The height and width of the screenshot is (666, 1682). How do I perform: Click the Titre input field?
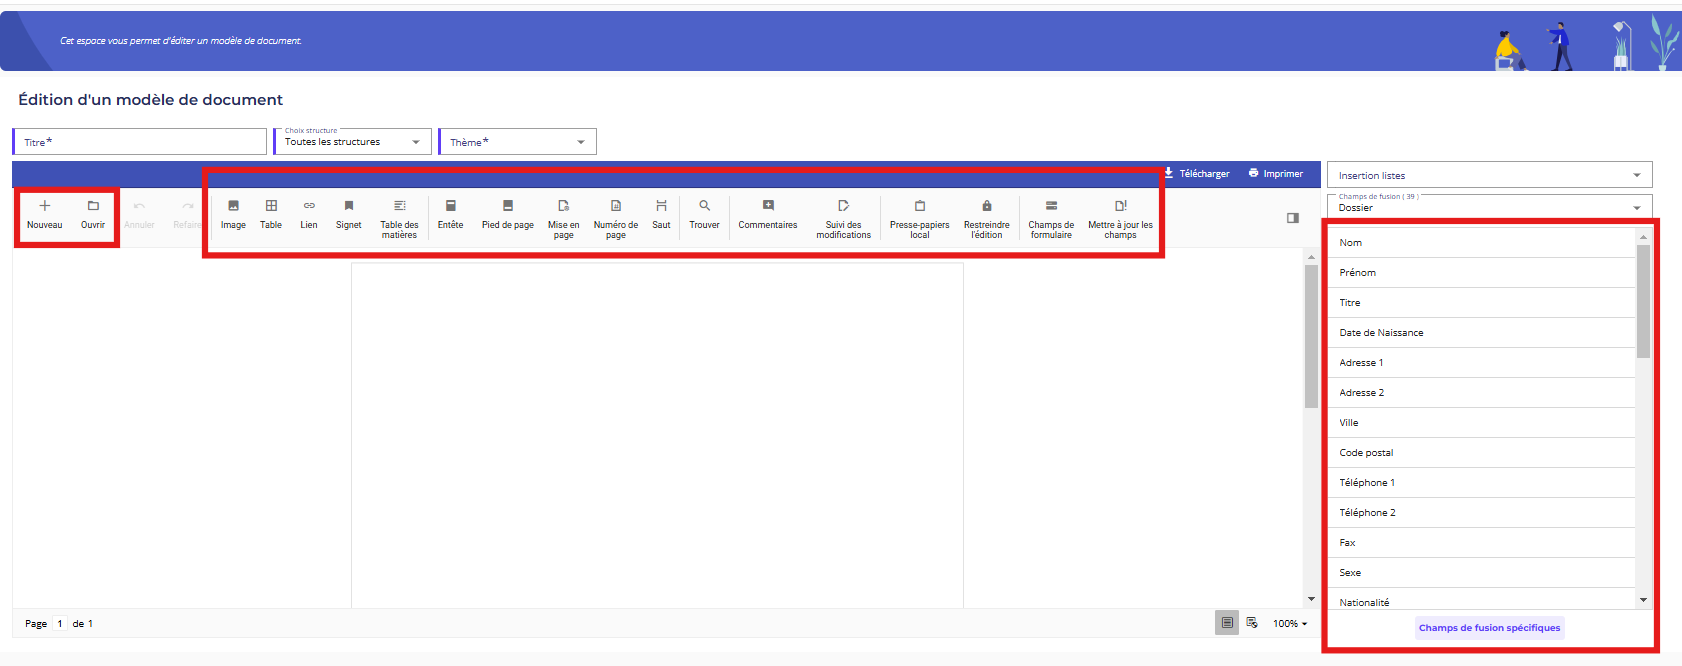(140, 142)
